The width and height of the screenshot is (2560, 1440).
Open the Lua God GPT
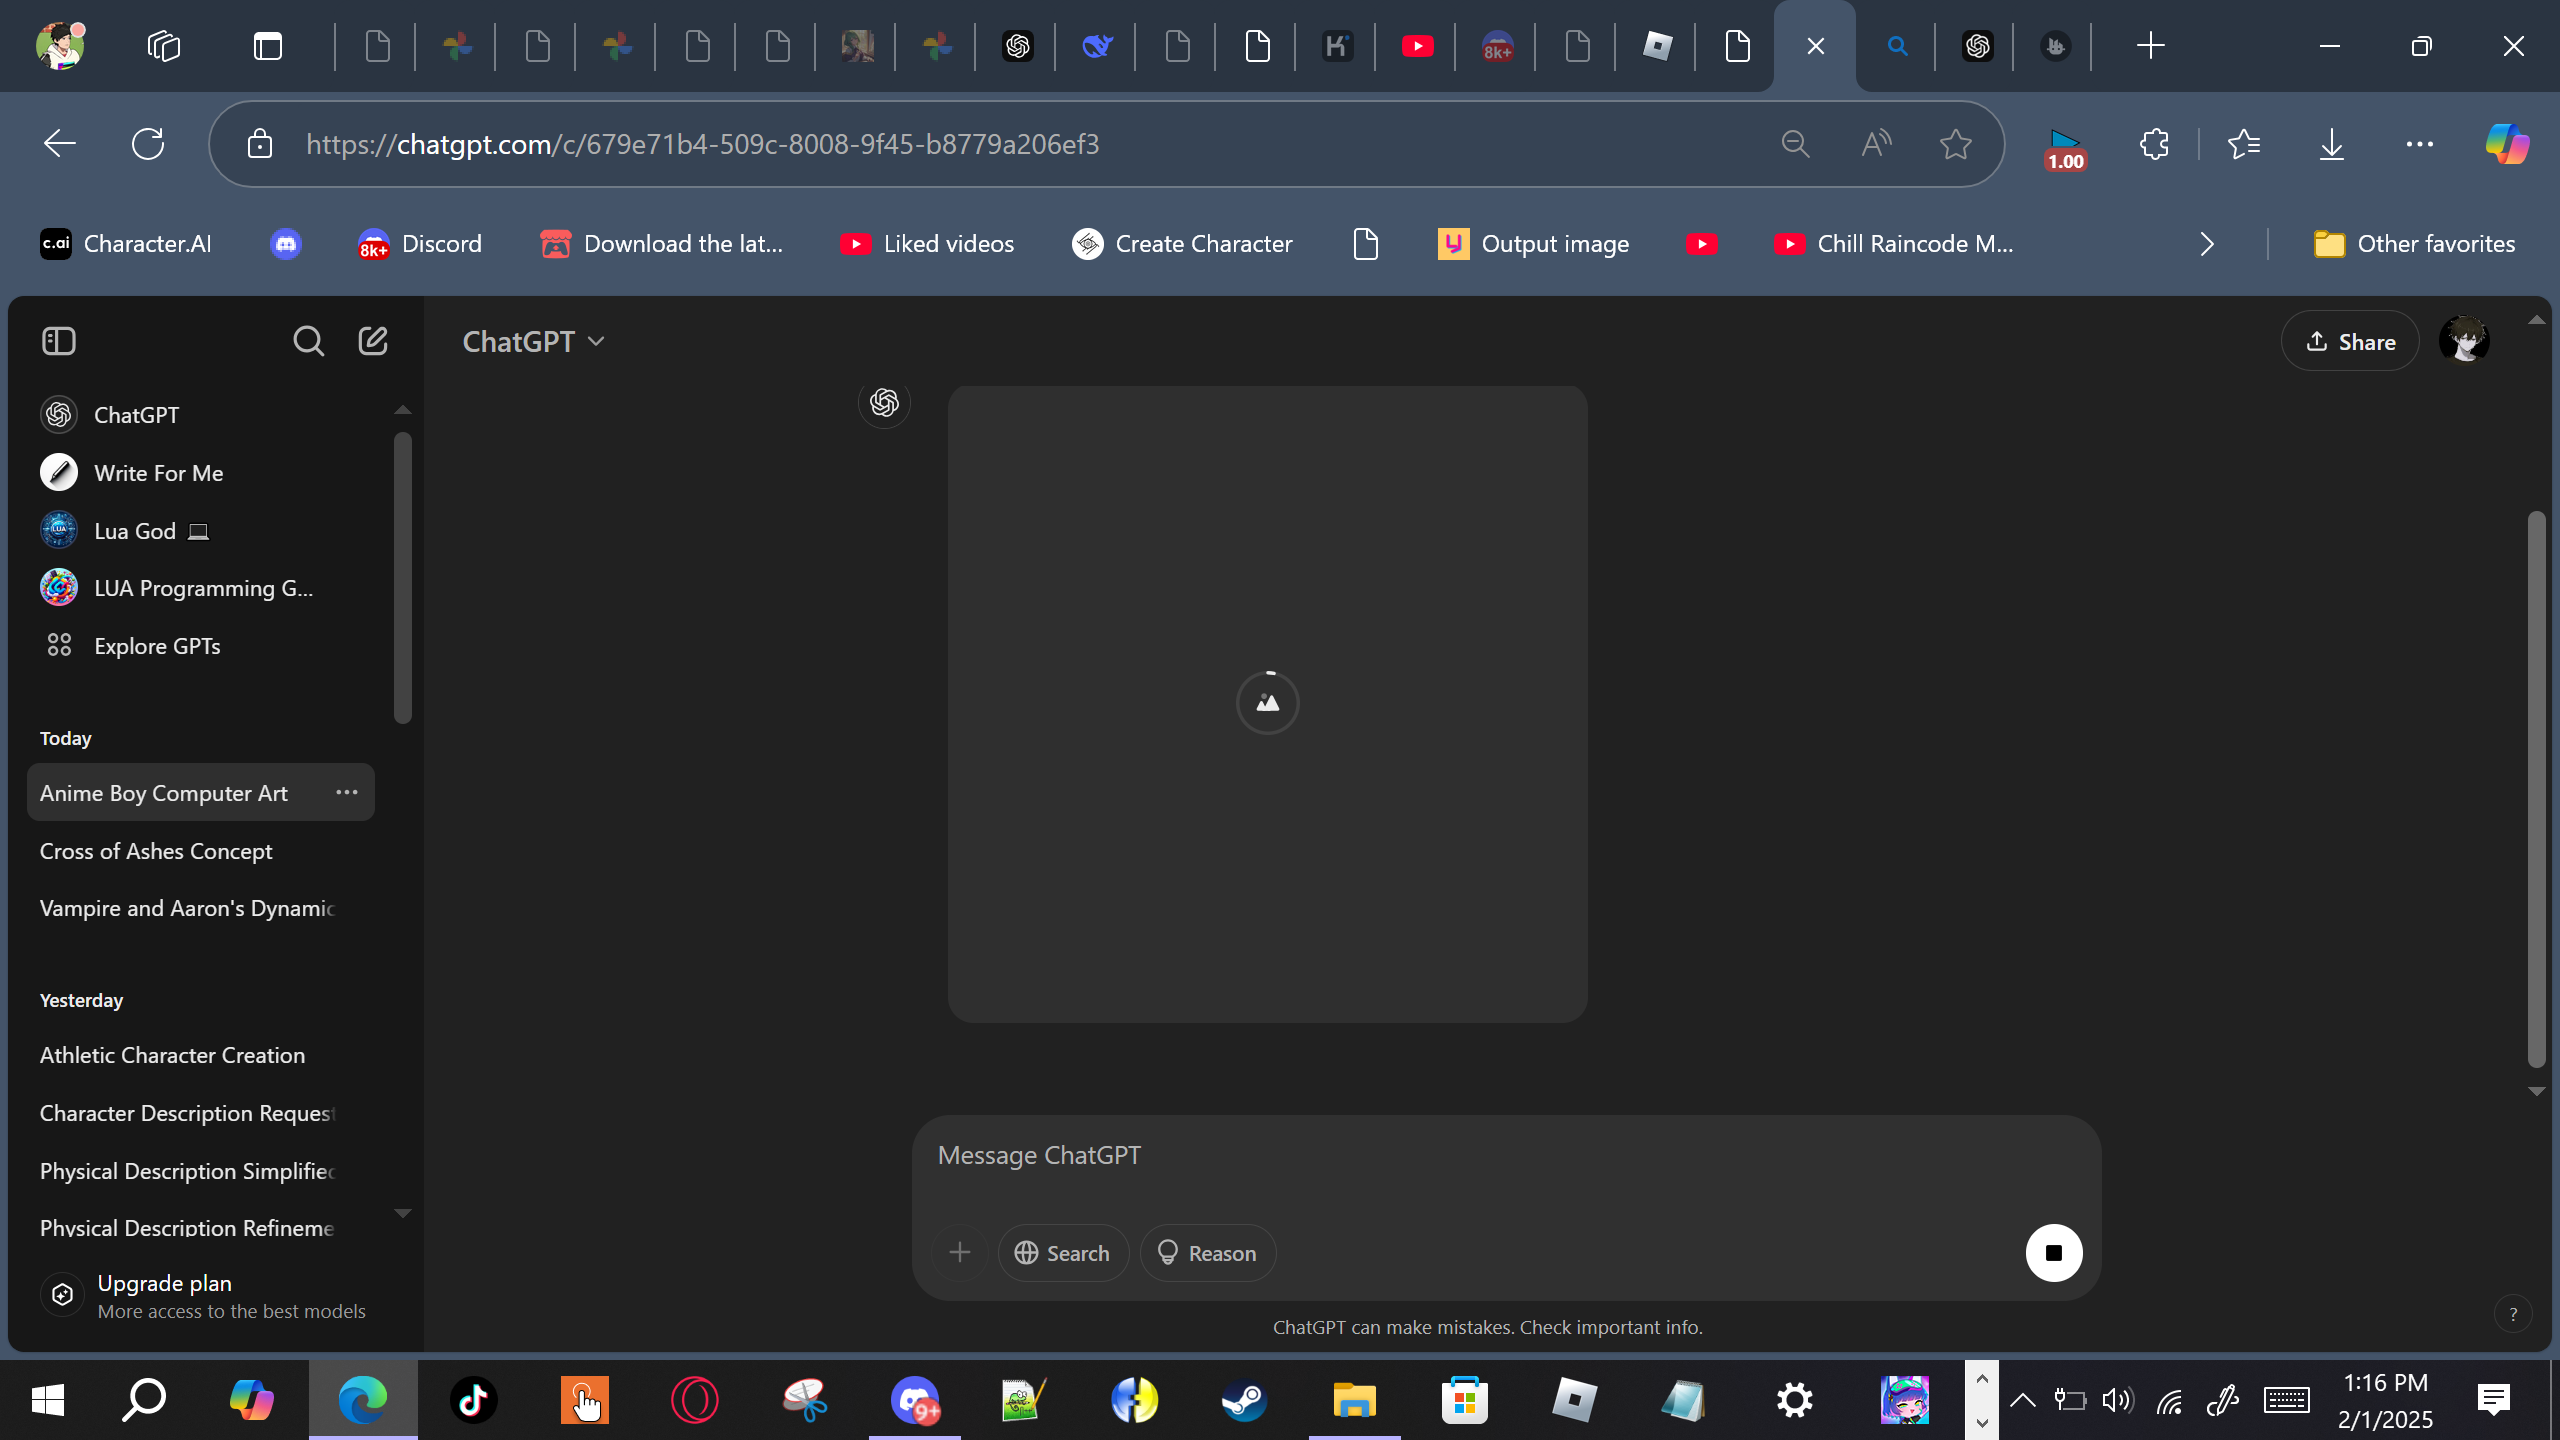click(x=135, y=531)
